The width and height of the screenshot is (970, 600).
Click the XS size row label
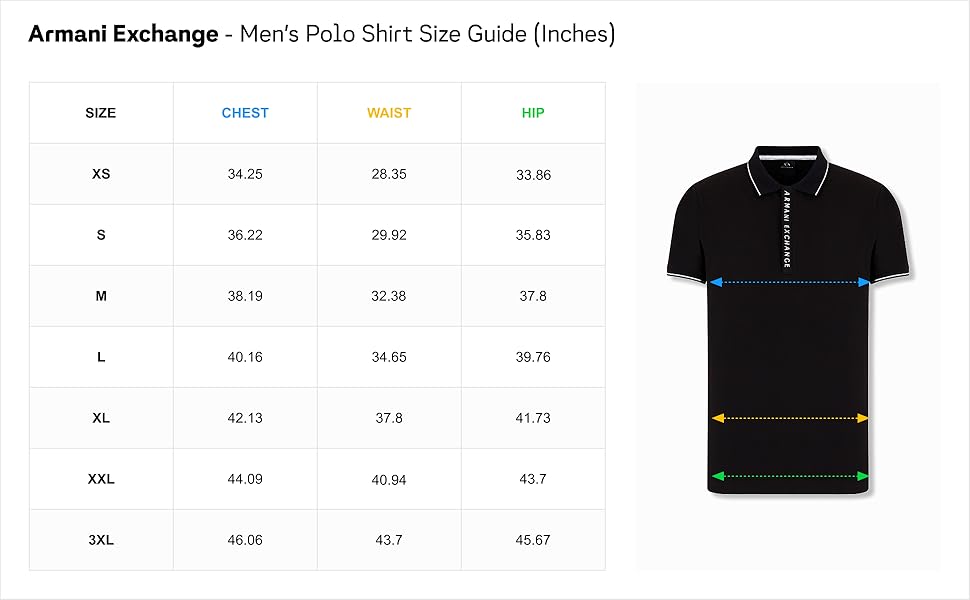[x=101, y=174]
